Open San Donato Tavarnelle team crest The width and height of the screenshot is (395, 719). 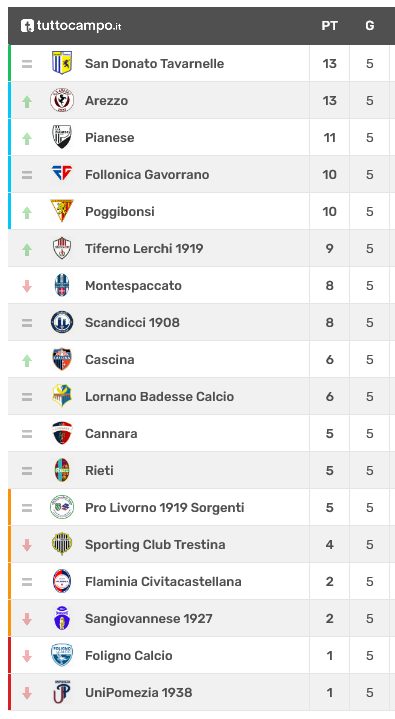coord(62,63)
